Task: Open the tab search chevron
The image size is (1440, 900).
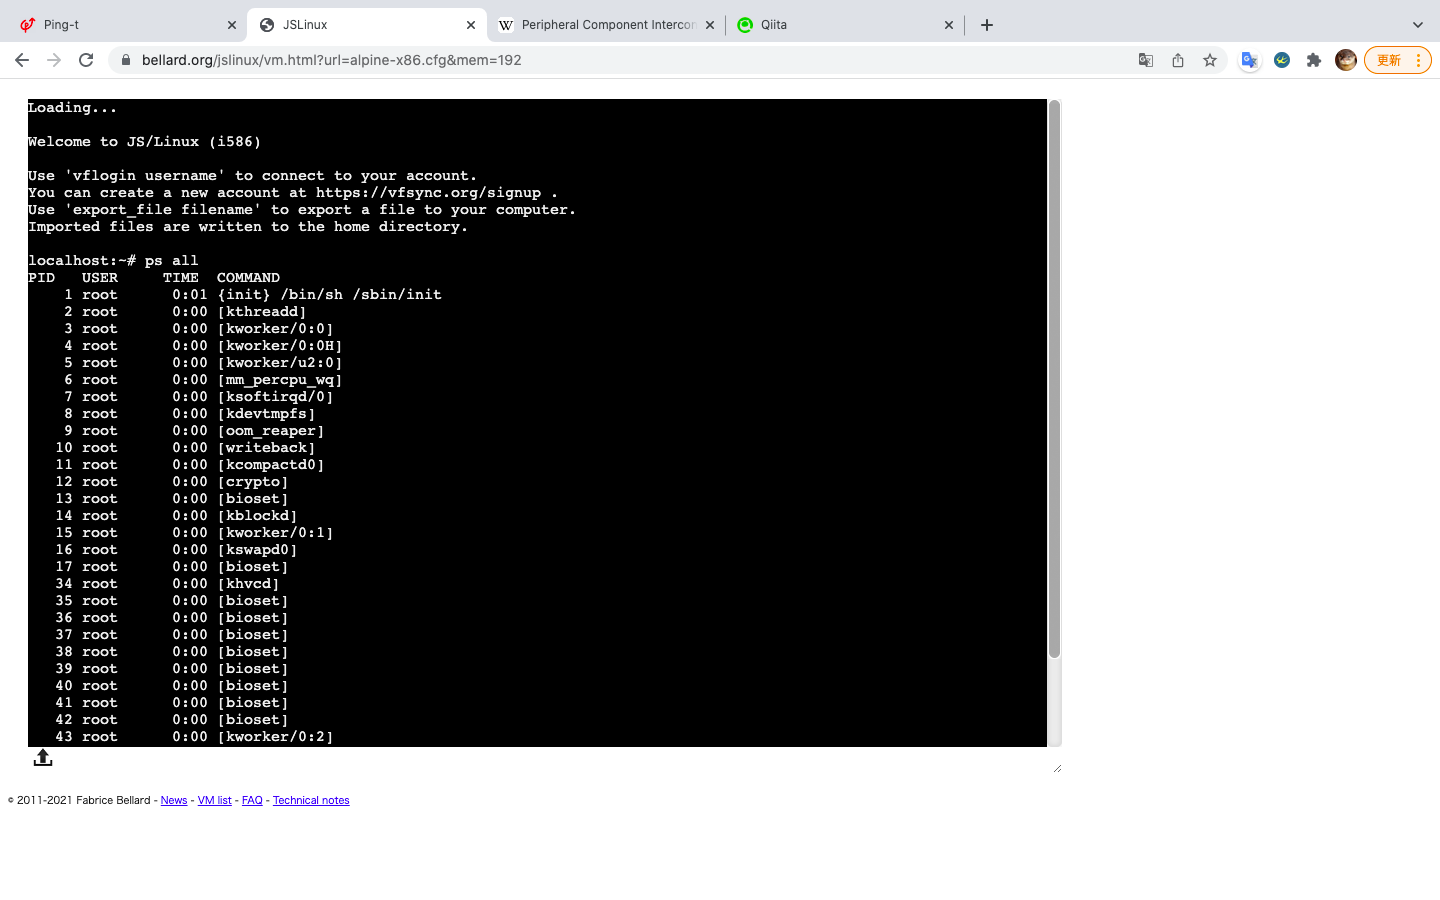Action: (x=1418, y=24)
